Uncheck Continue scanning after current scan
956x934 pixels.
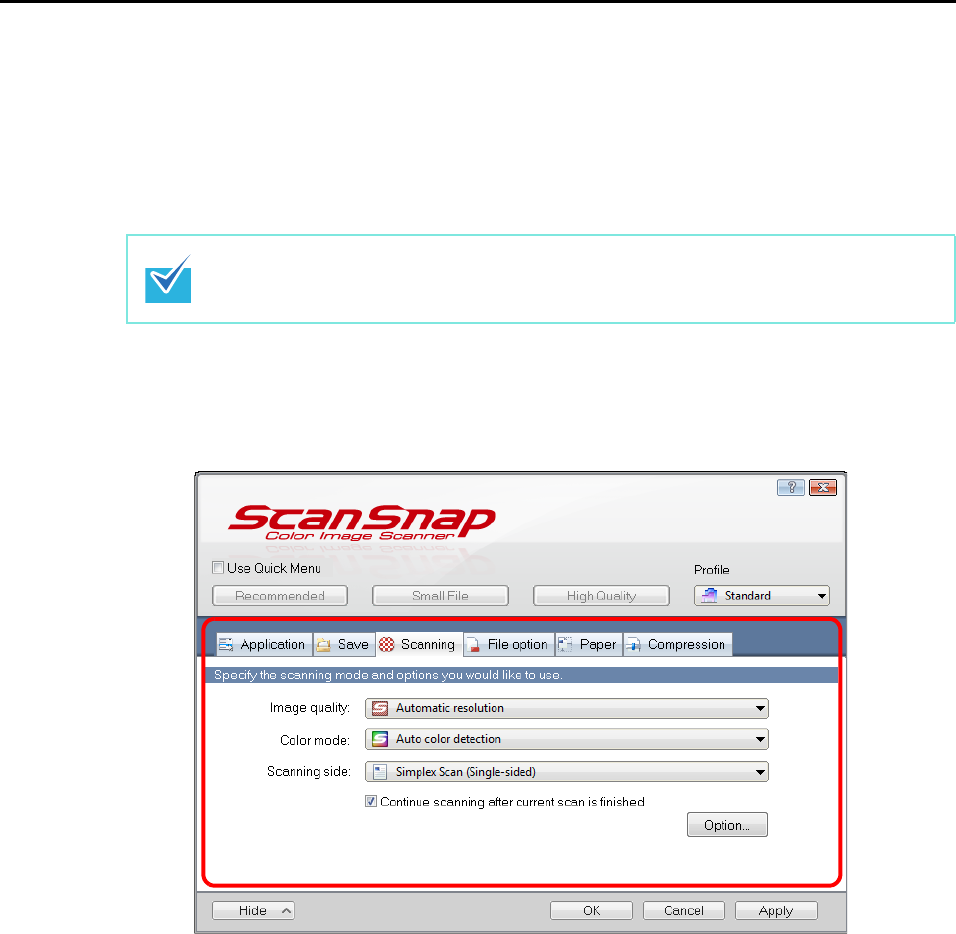[x=371, y=801]
